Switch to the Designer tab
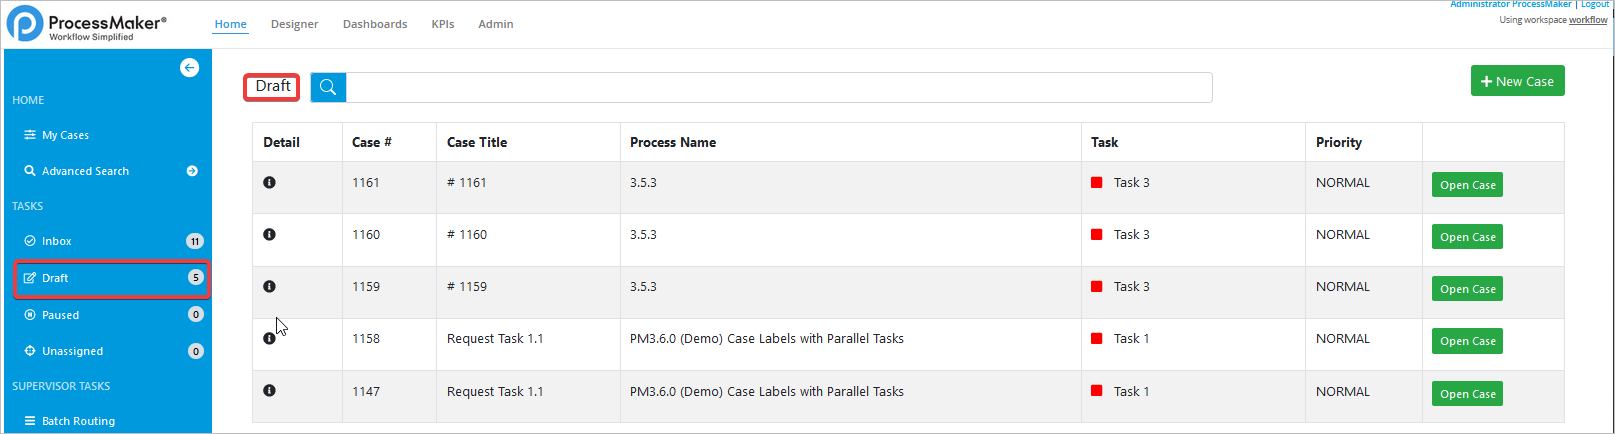 (294, 24)
